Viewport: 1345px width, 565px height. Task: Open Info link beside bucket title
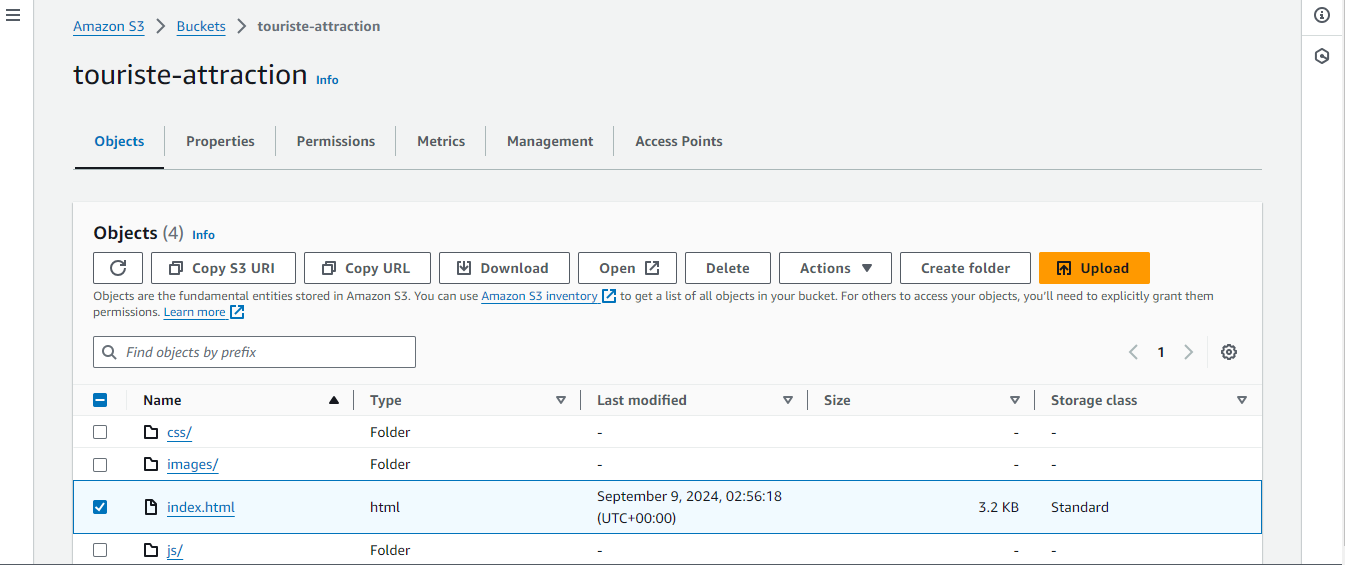pos(327,79)
